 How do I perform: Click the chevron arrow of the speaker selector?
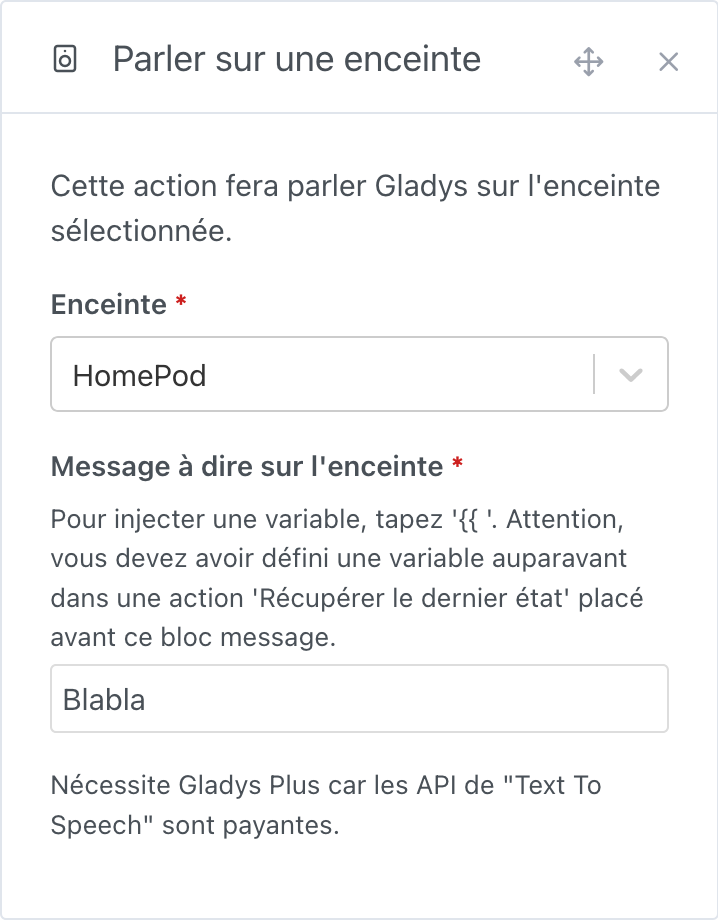click(632, 374)
